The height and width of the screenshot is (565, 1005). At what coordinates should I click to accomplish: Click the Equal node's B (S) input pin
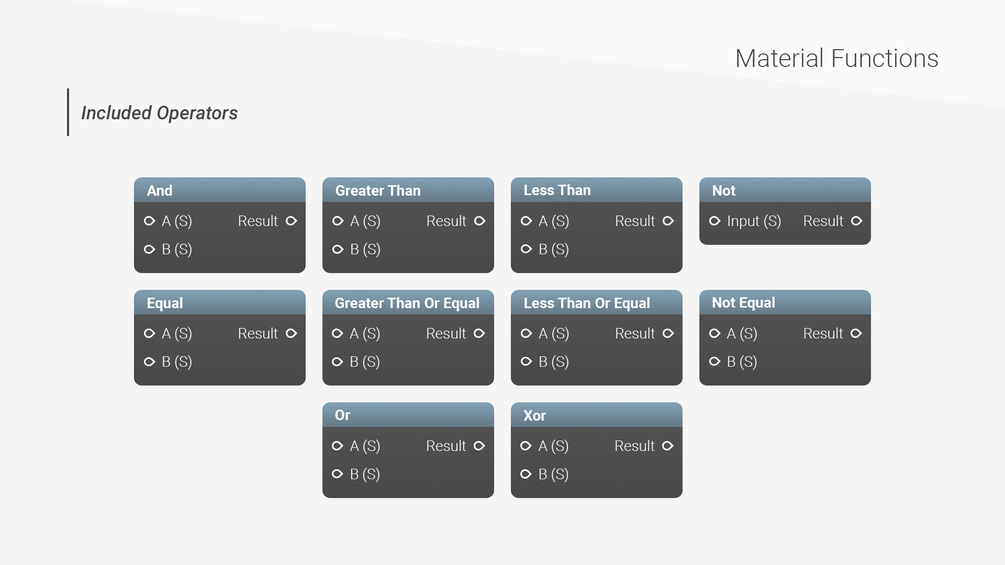150,362
